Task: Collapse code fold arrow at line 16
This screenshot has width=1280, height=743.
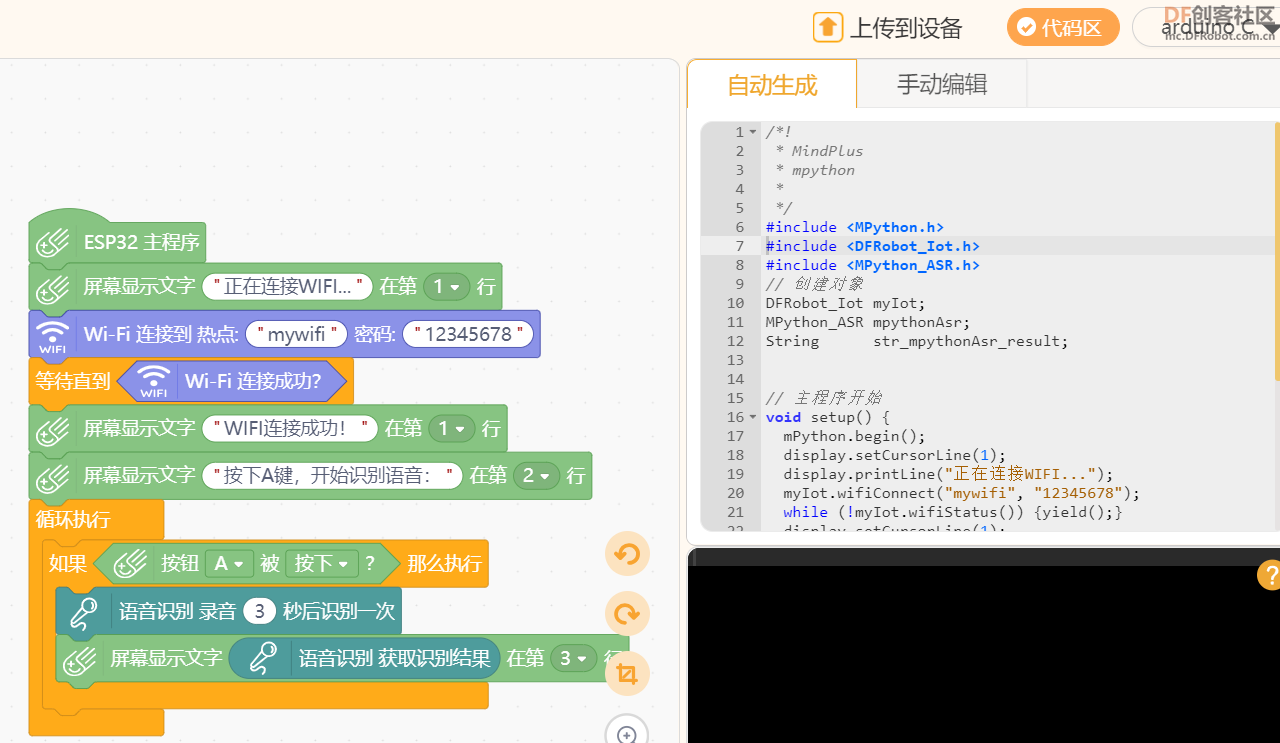Action: click(x=754, y=417)
